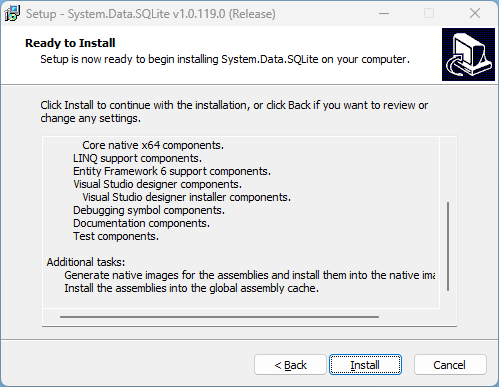Select the 'Core native x64 components.' line
Screen dimensions: 499x387
153,145
